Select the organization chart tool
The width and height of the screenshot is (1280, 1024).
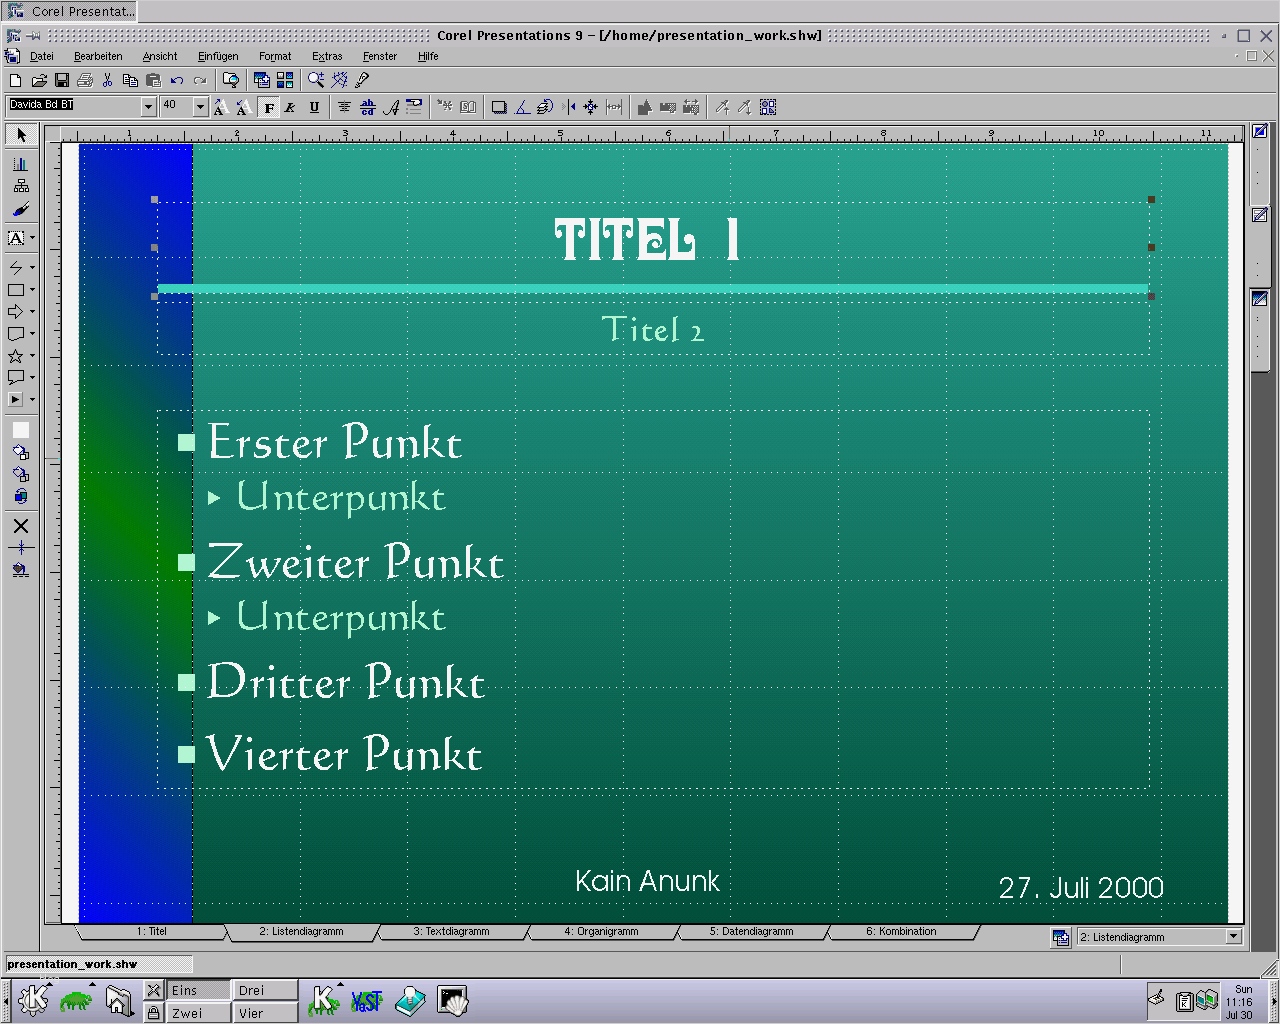click(20, 186)
